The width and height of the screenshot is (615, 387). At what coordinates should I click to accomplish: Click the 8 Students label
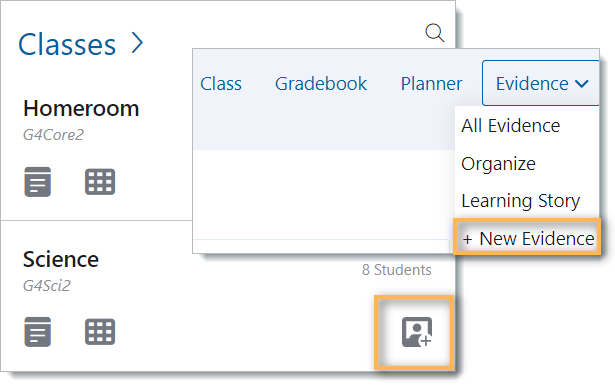(397, 270)
